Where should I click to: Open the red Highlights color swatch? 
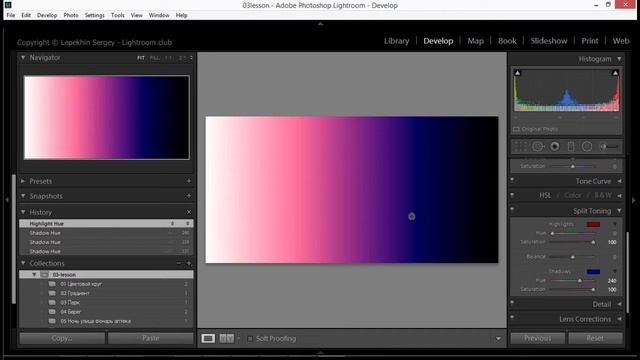[x=593, y=224]
